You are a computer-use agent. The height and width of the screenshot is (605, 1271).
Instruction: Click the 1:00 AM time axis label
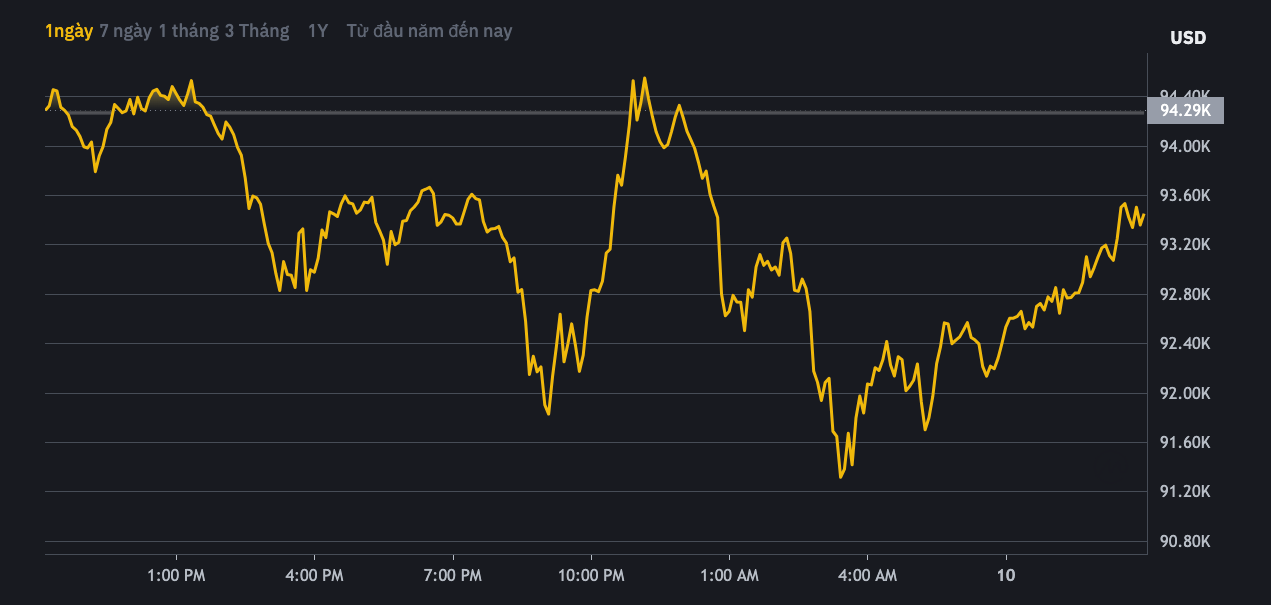pos(729,576)
